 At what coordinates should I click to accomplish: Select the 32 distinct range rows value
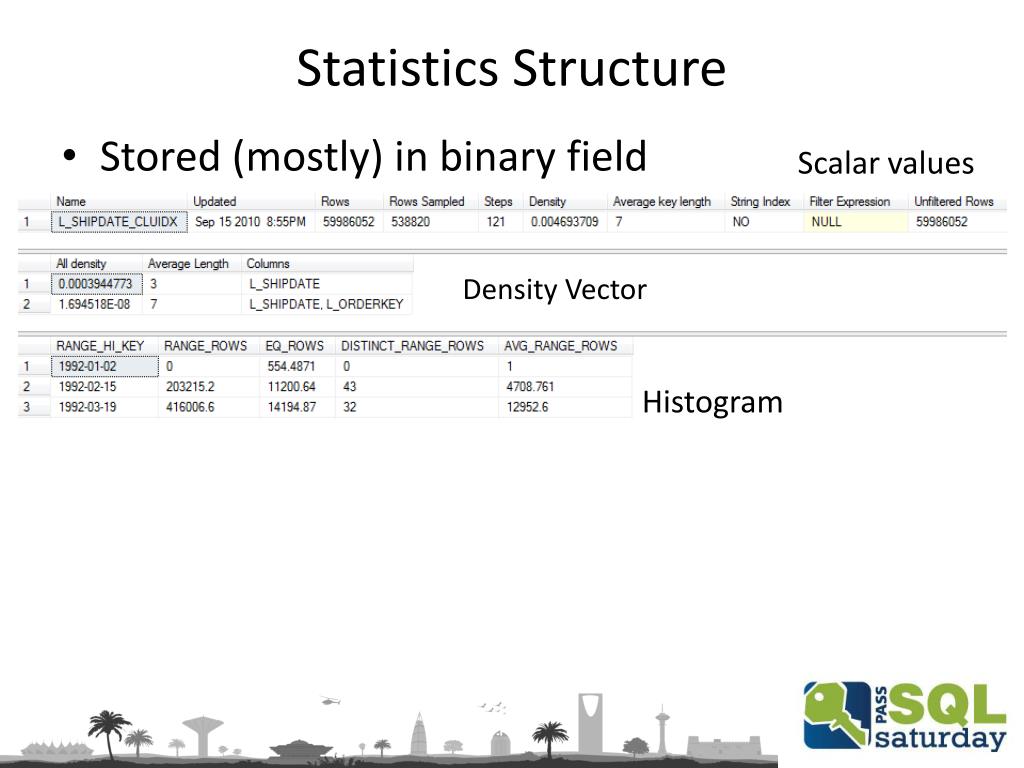tap(349, 406)
